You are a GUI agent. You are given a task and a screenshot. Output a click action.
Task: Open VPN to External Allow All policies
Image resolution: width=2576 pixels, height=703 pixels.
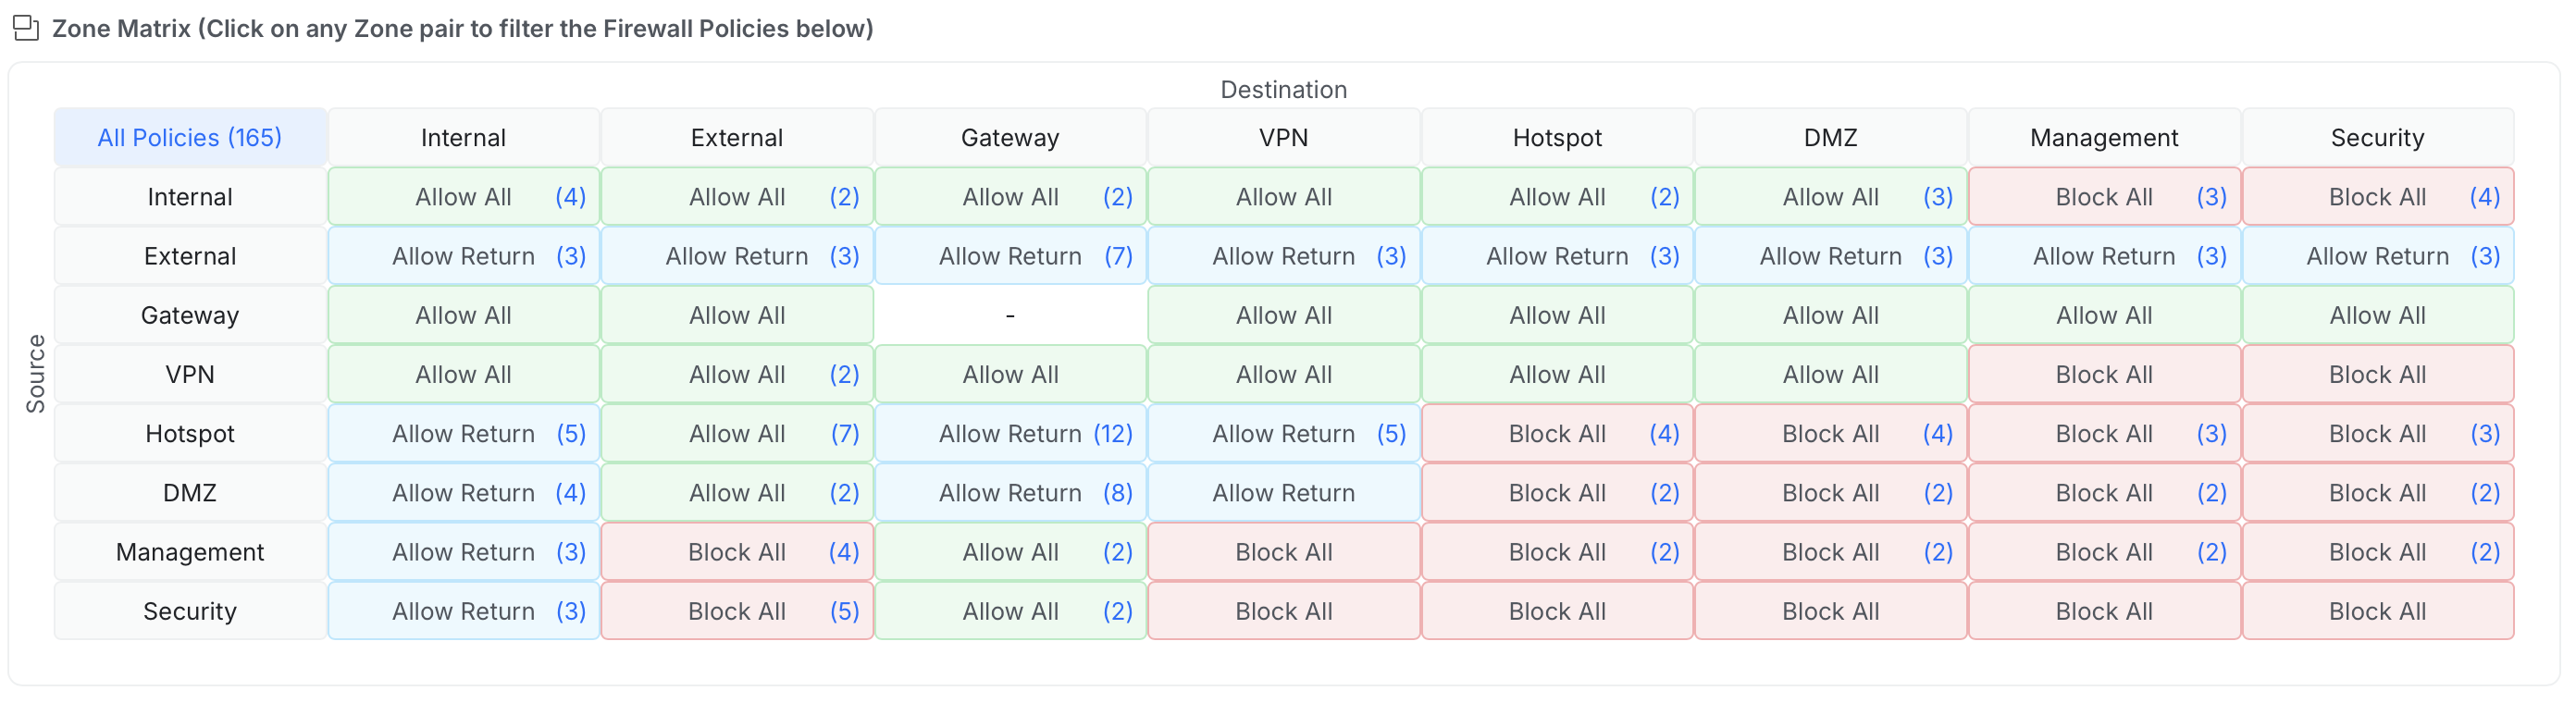point(737,374)
